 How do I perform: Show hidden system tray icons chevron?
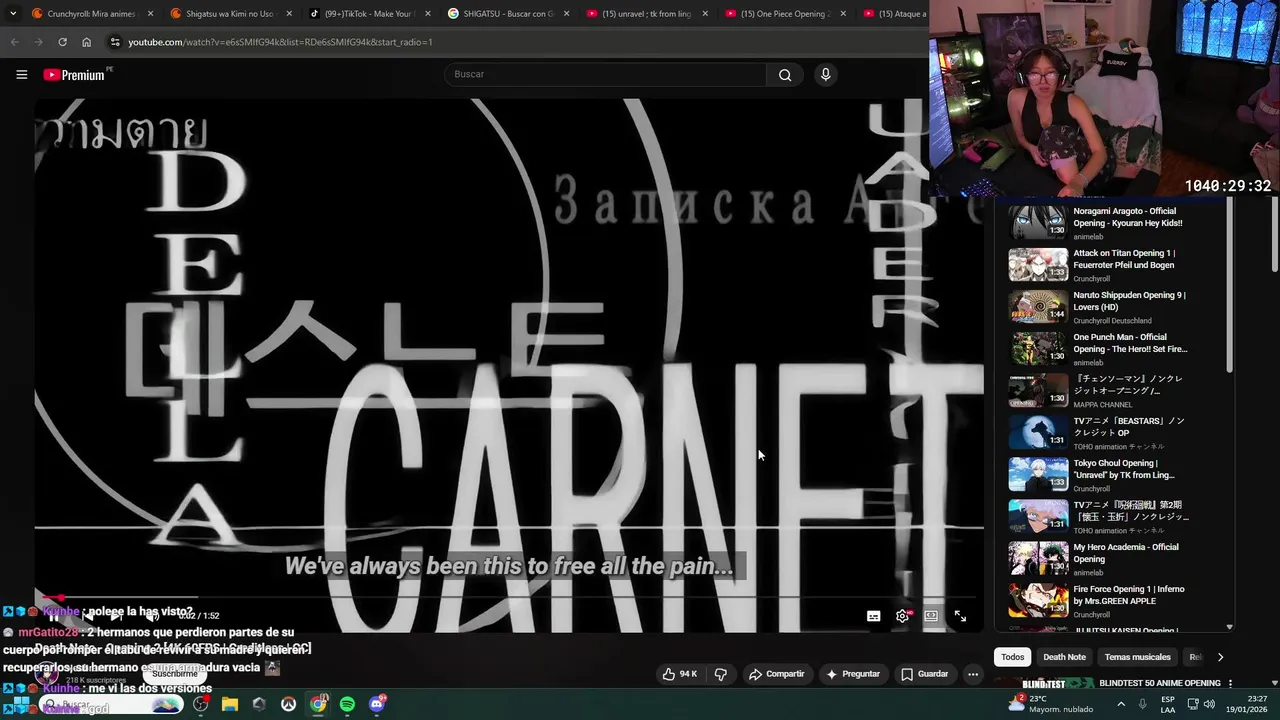(x=1120, y=704)
